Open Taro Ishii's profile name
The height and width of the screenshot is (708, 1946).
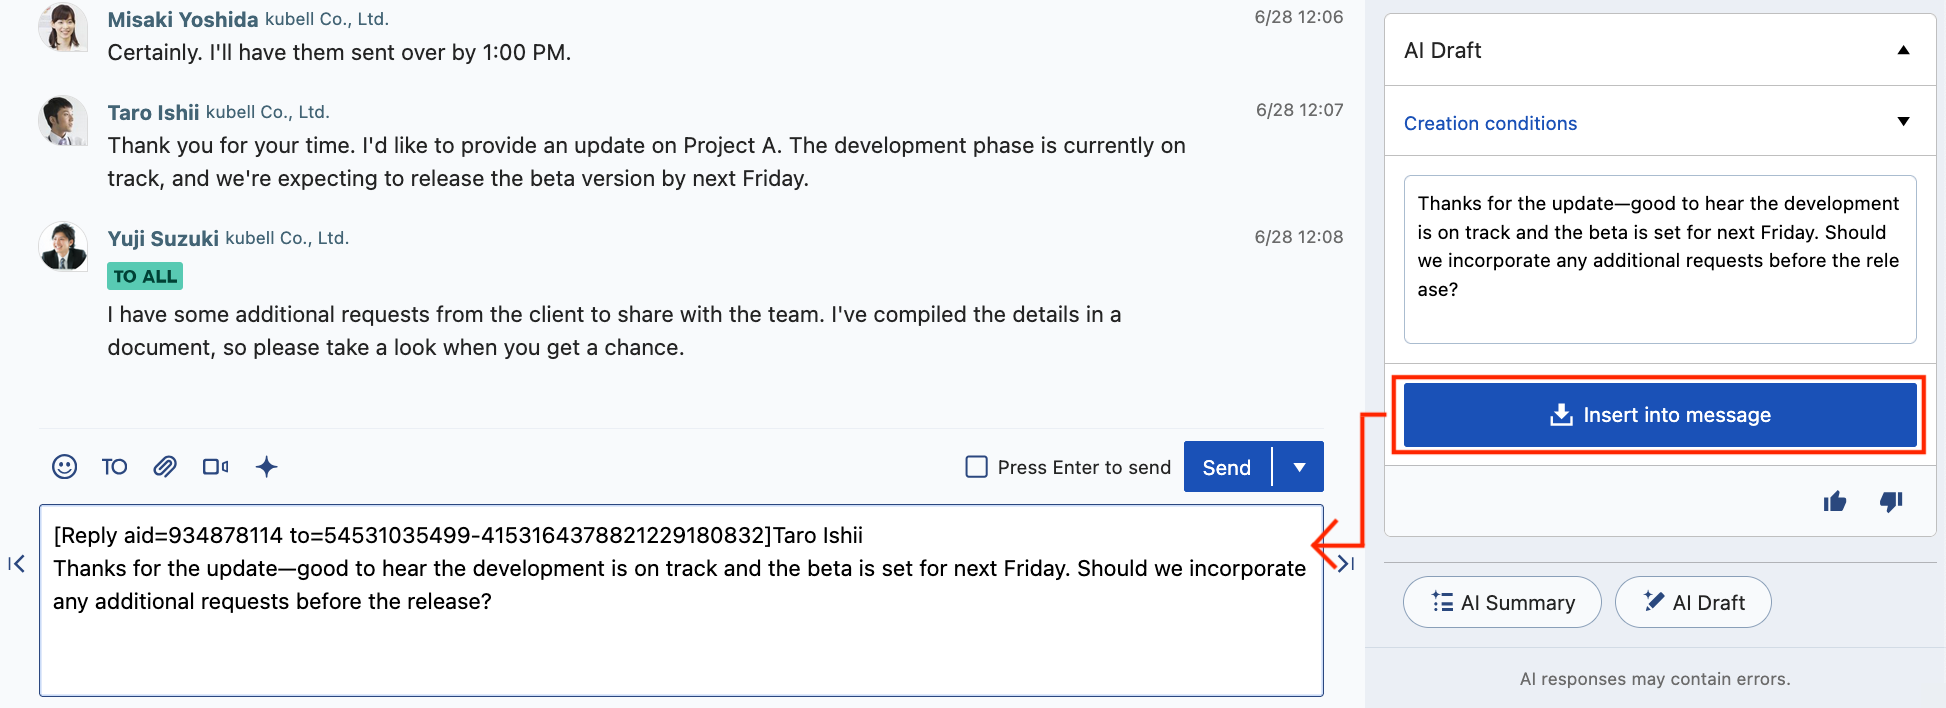[x=153, y=113]
